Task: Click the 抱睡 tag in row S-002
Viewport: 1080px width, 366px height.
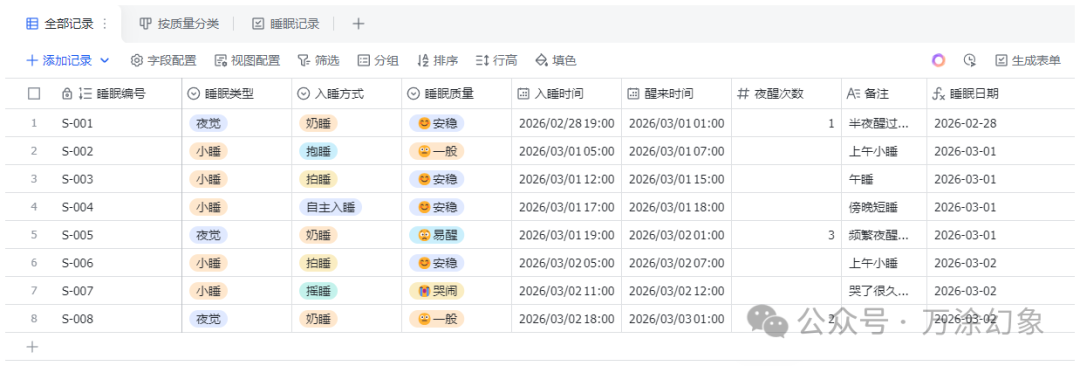Action: pyautogui.click(x=318, y=151)
